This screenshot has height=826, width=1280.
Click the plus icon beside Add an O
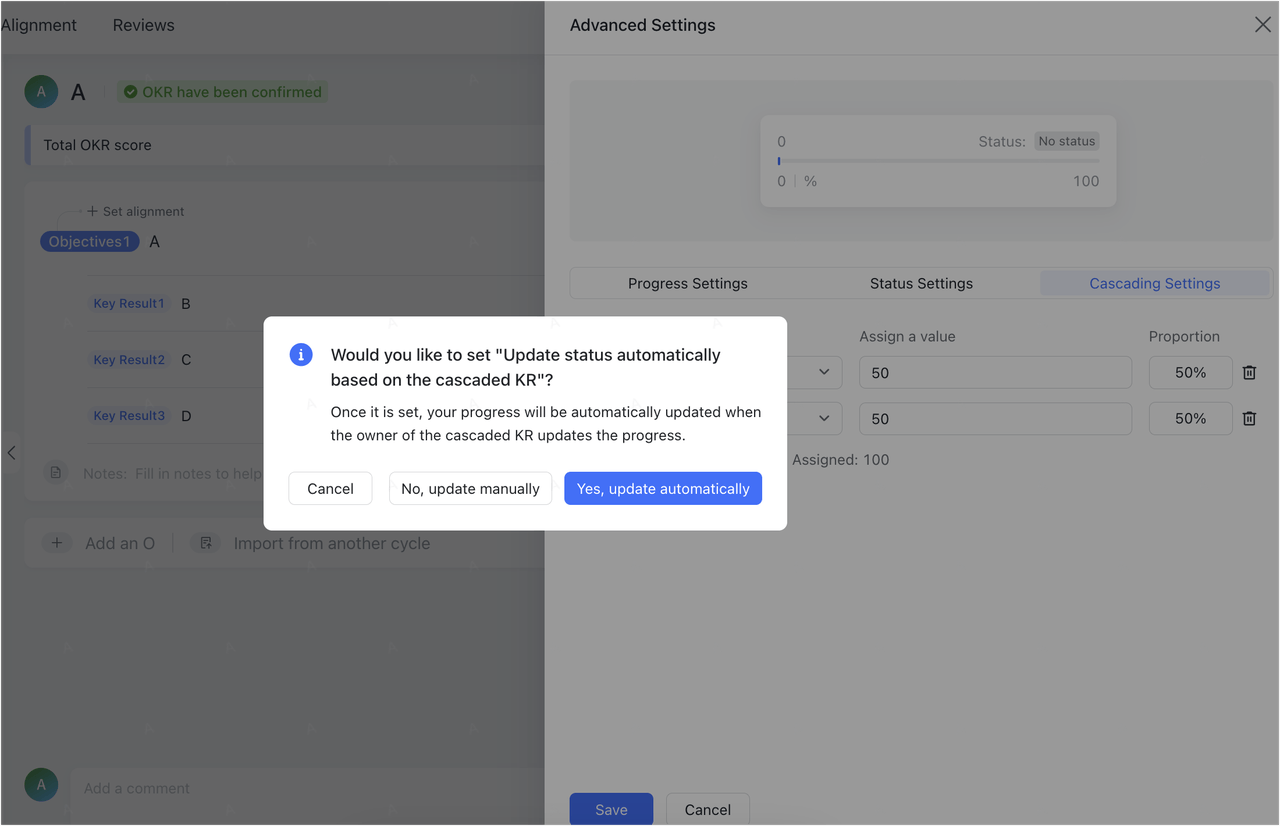(x=57, y=543)
